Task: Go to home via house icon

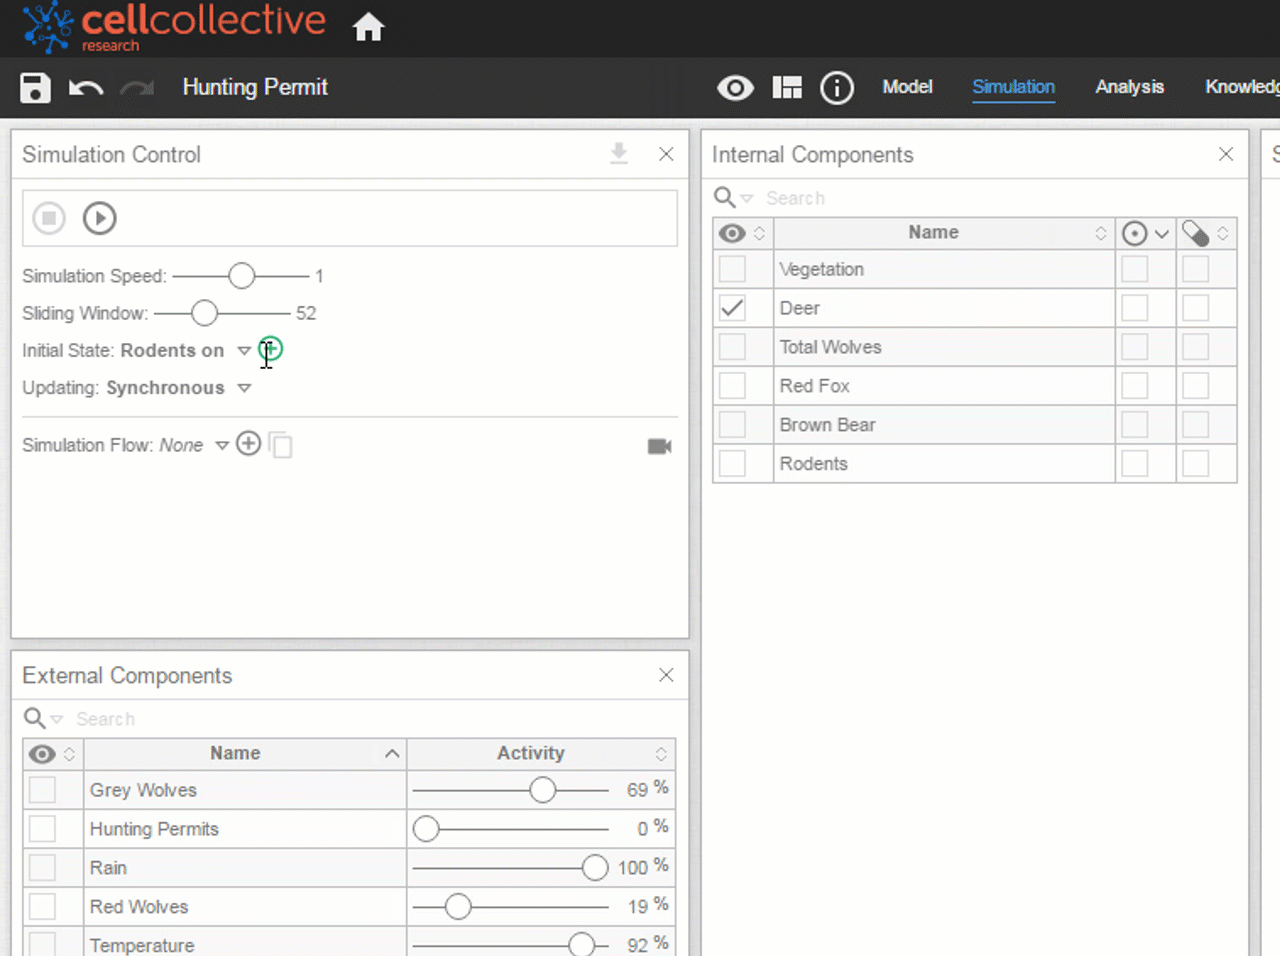Action: point(368,27)
